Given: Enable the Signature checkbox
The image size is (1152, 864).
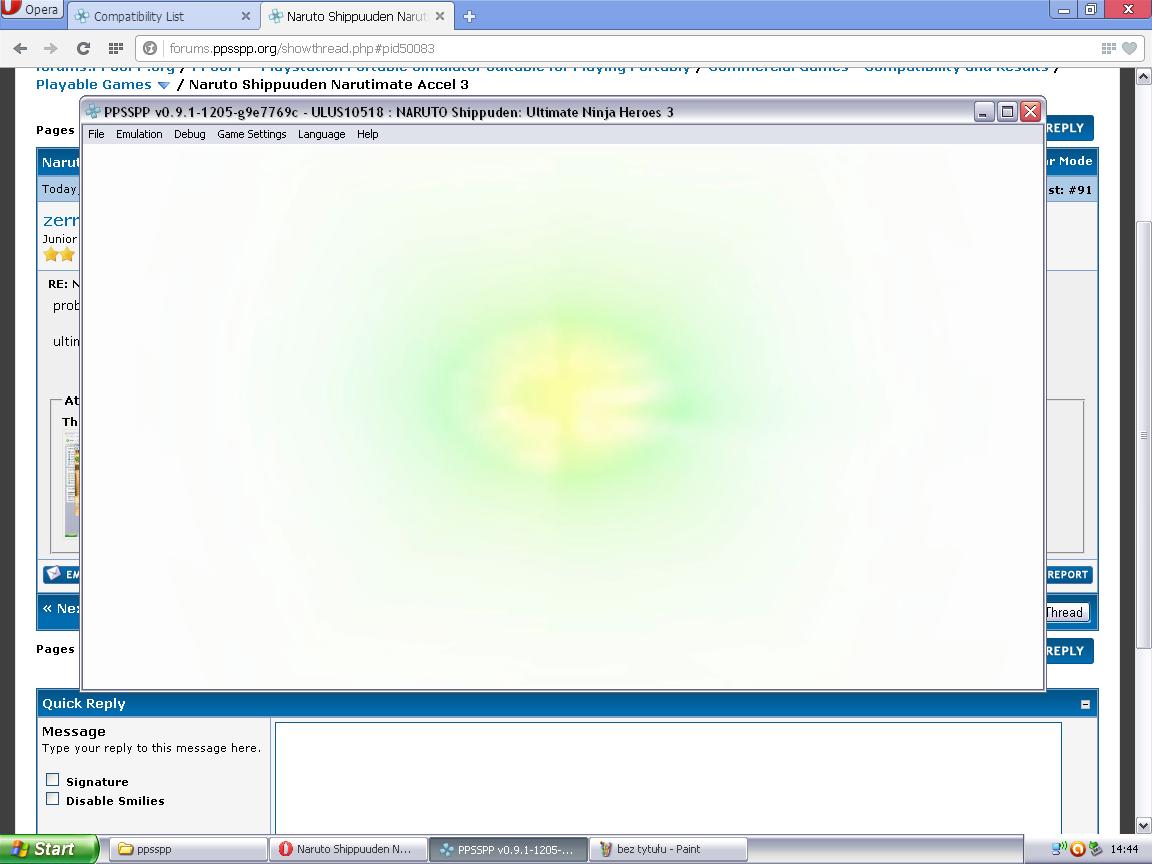Looking at the screenshot, I should (x=53, y=780).
